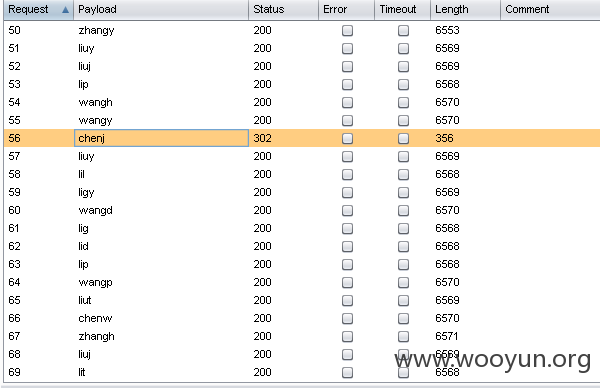Toggle Error checkbox for wangd row
Image resolution: width=600 pixels, height=388 pixels.
[x=347, y=210]
